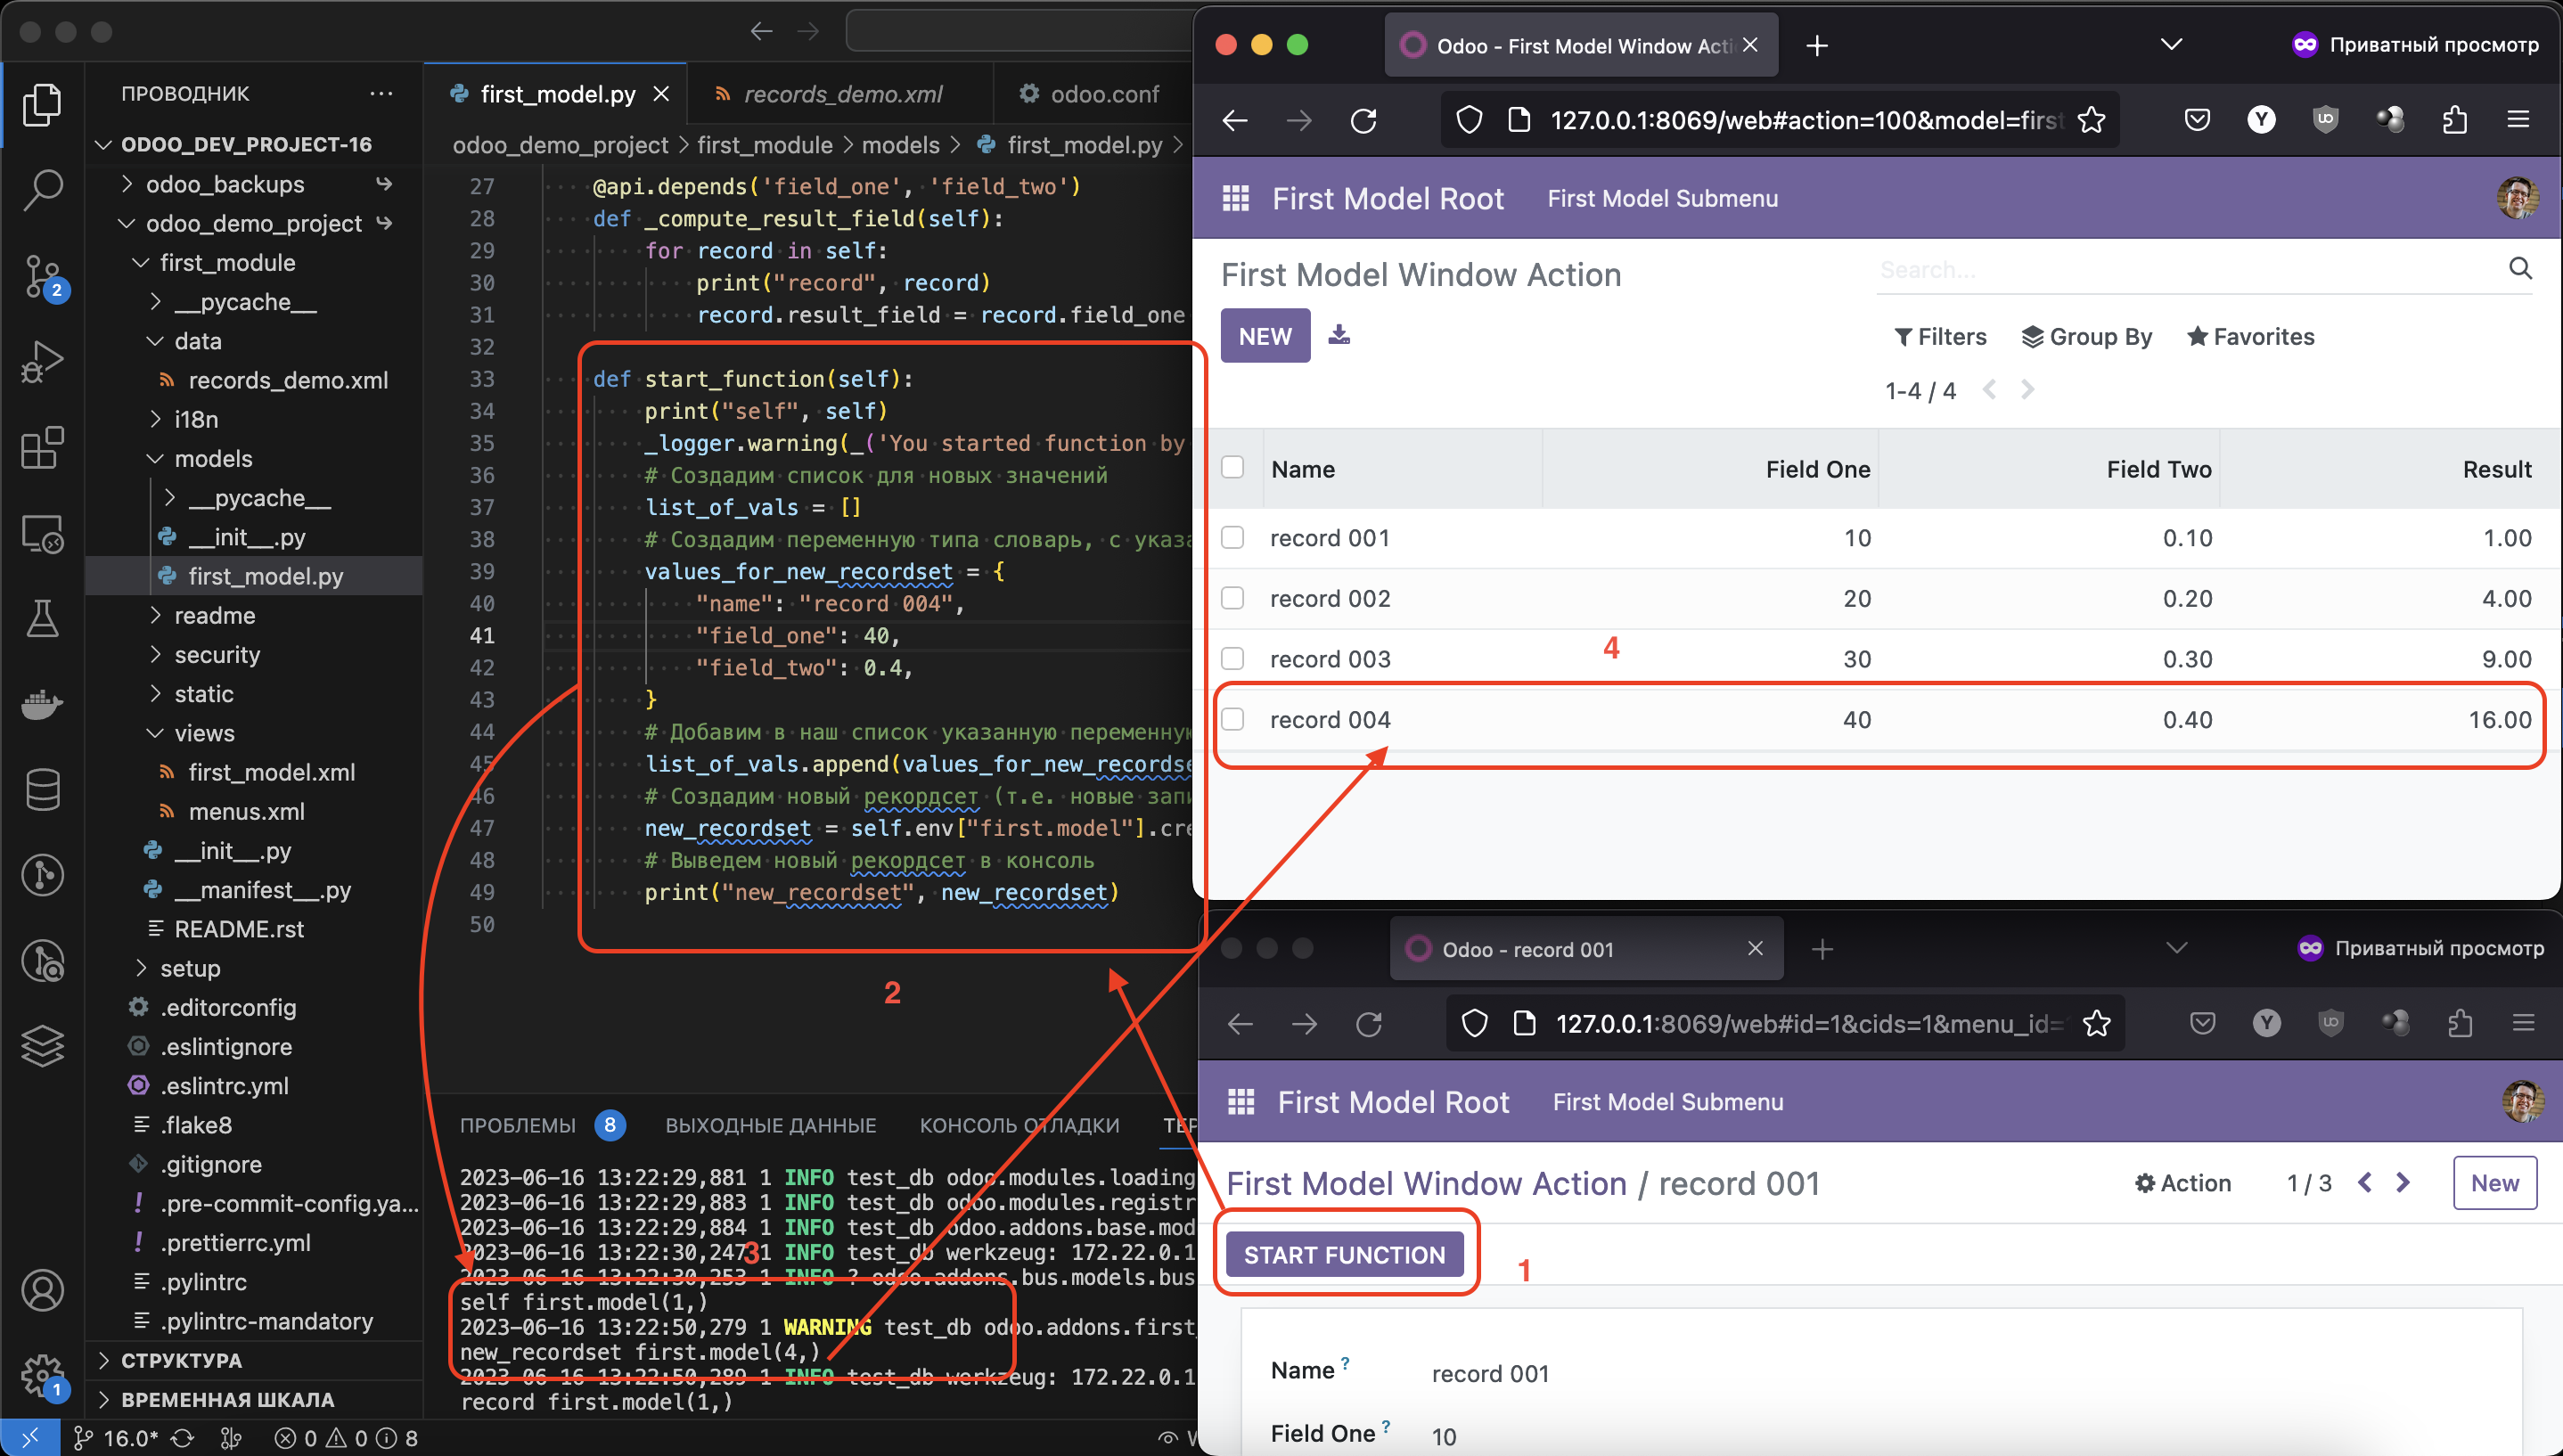
Task: Open the Manage gear icon in VS Code
Action: (x=42, y=1376)
